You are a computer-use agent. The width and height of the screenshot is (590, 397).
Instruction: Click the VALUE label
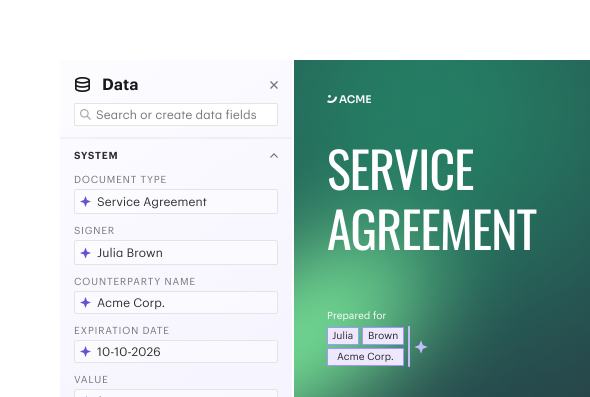91,379
